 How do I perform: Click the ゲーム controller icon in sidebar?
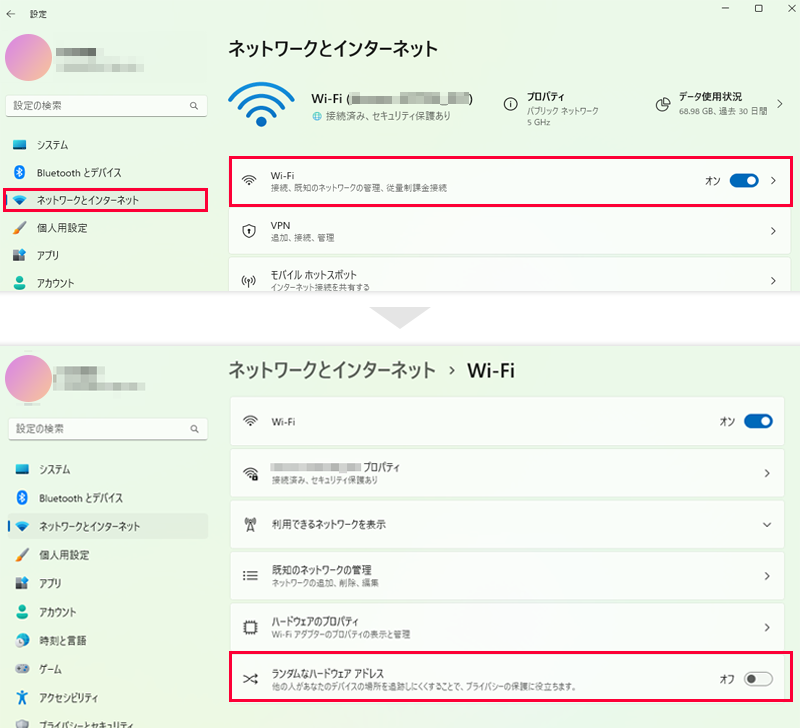click(x=21, y=668)
